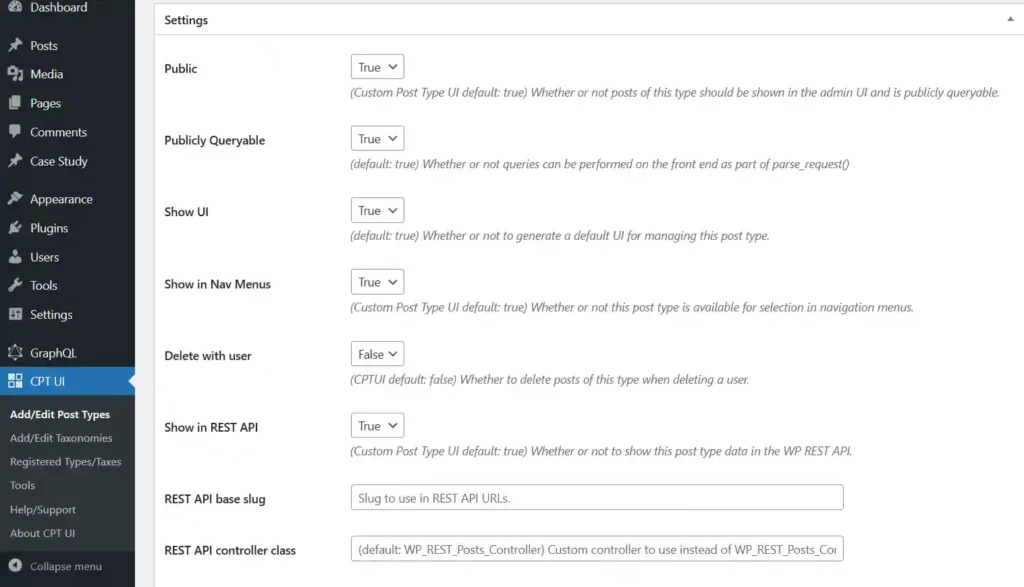This screenshot has width=1024, height=587.
Task: Click the Case Study pin icon
Action: (15, 160)
